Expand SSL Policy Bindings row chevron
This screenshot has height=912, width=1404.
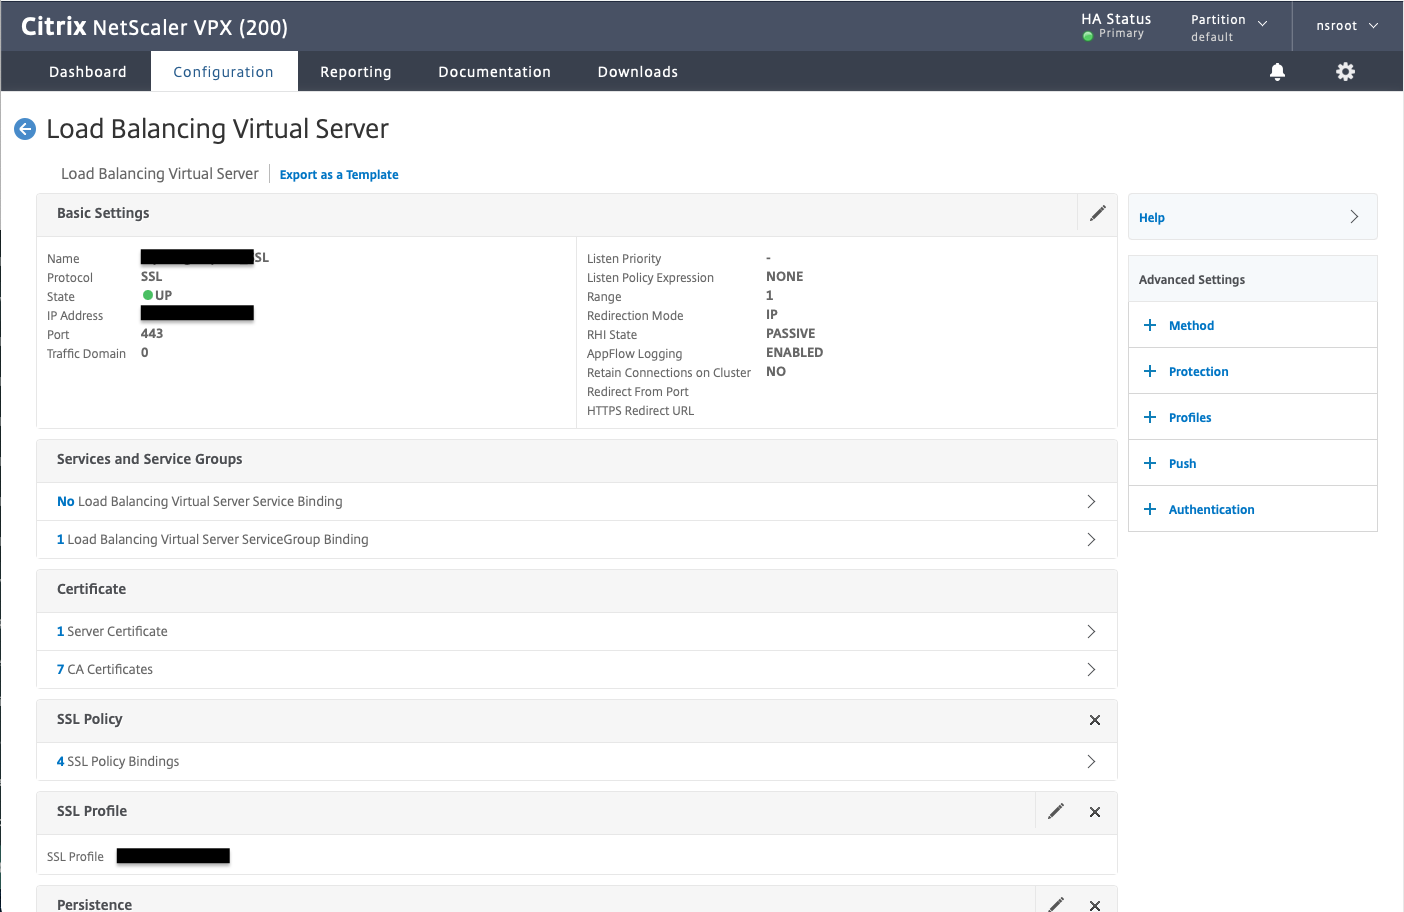tap(1091, 761)
